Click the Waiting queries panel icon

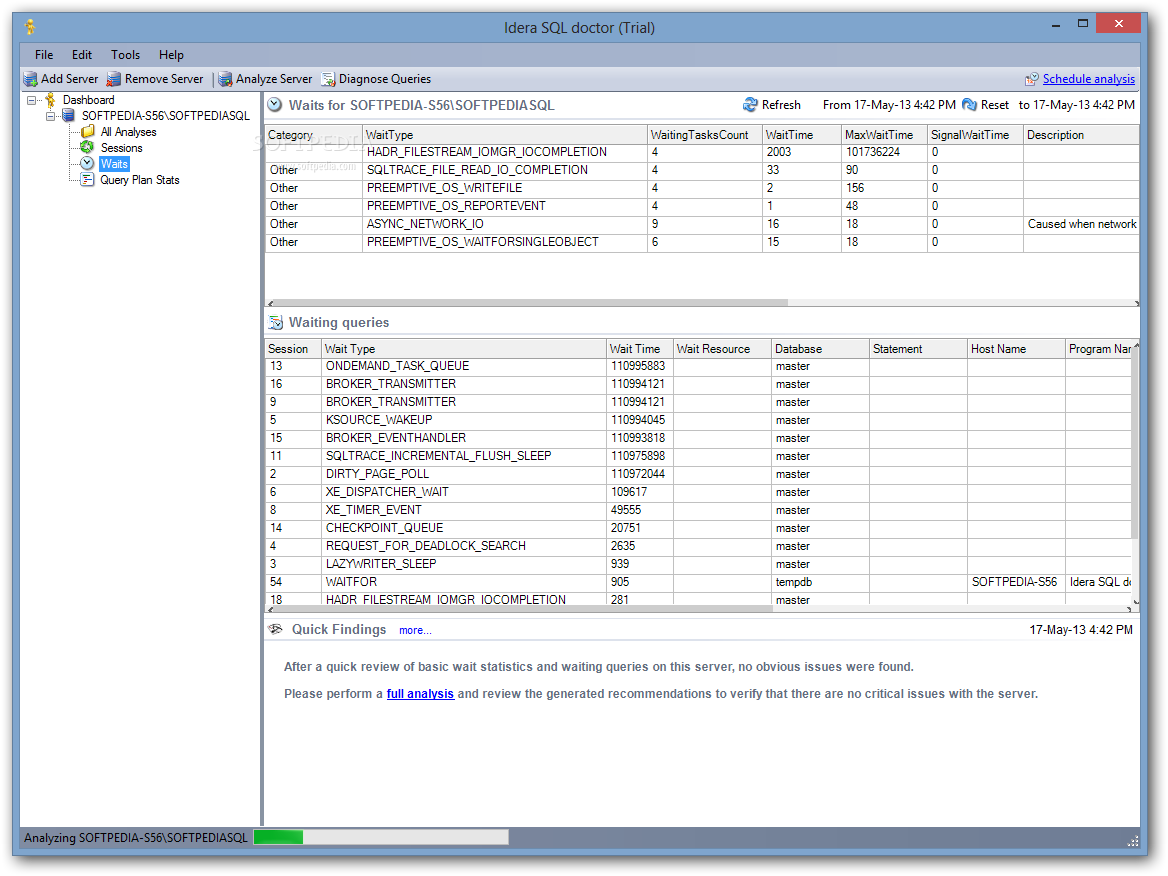coord(276,323)
